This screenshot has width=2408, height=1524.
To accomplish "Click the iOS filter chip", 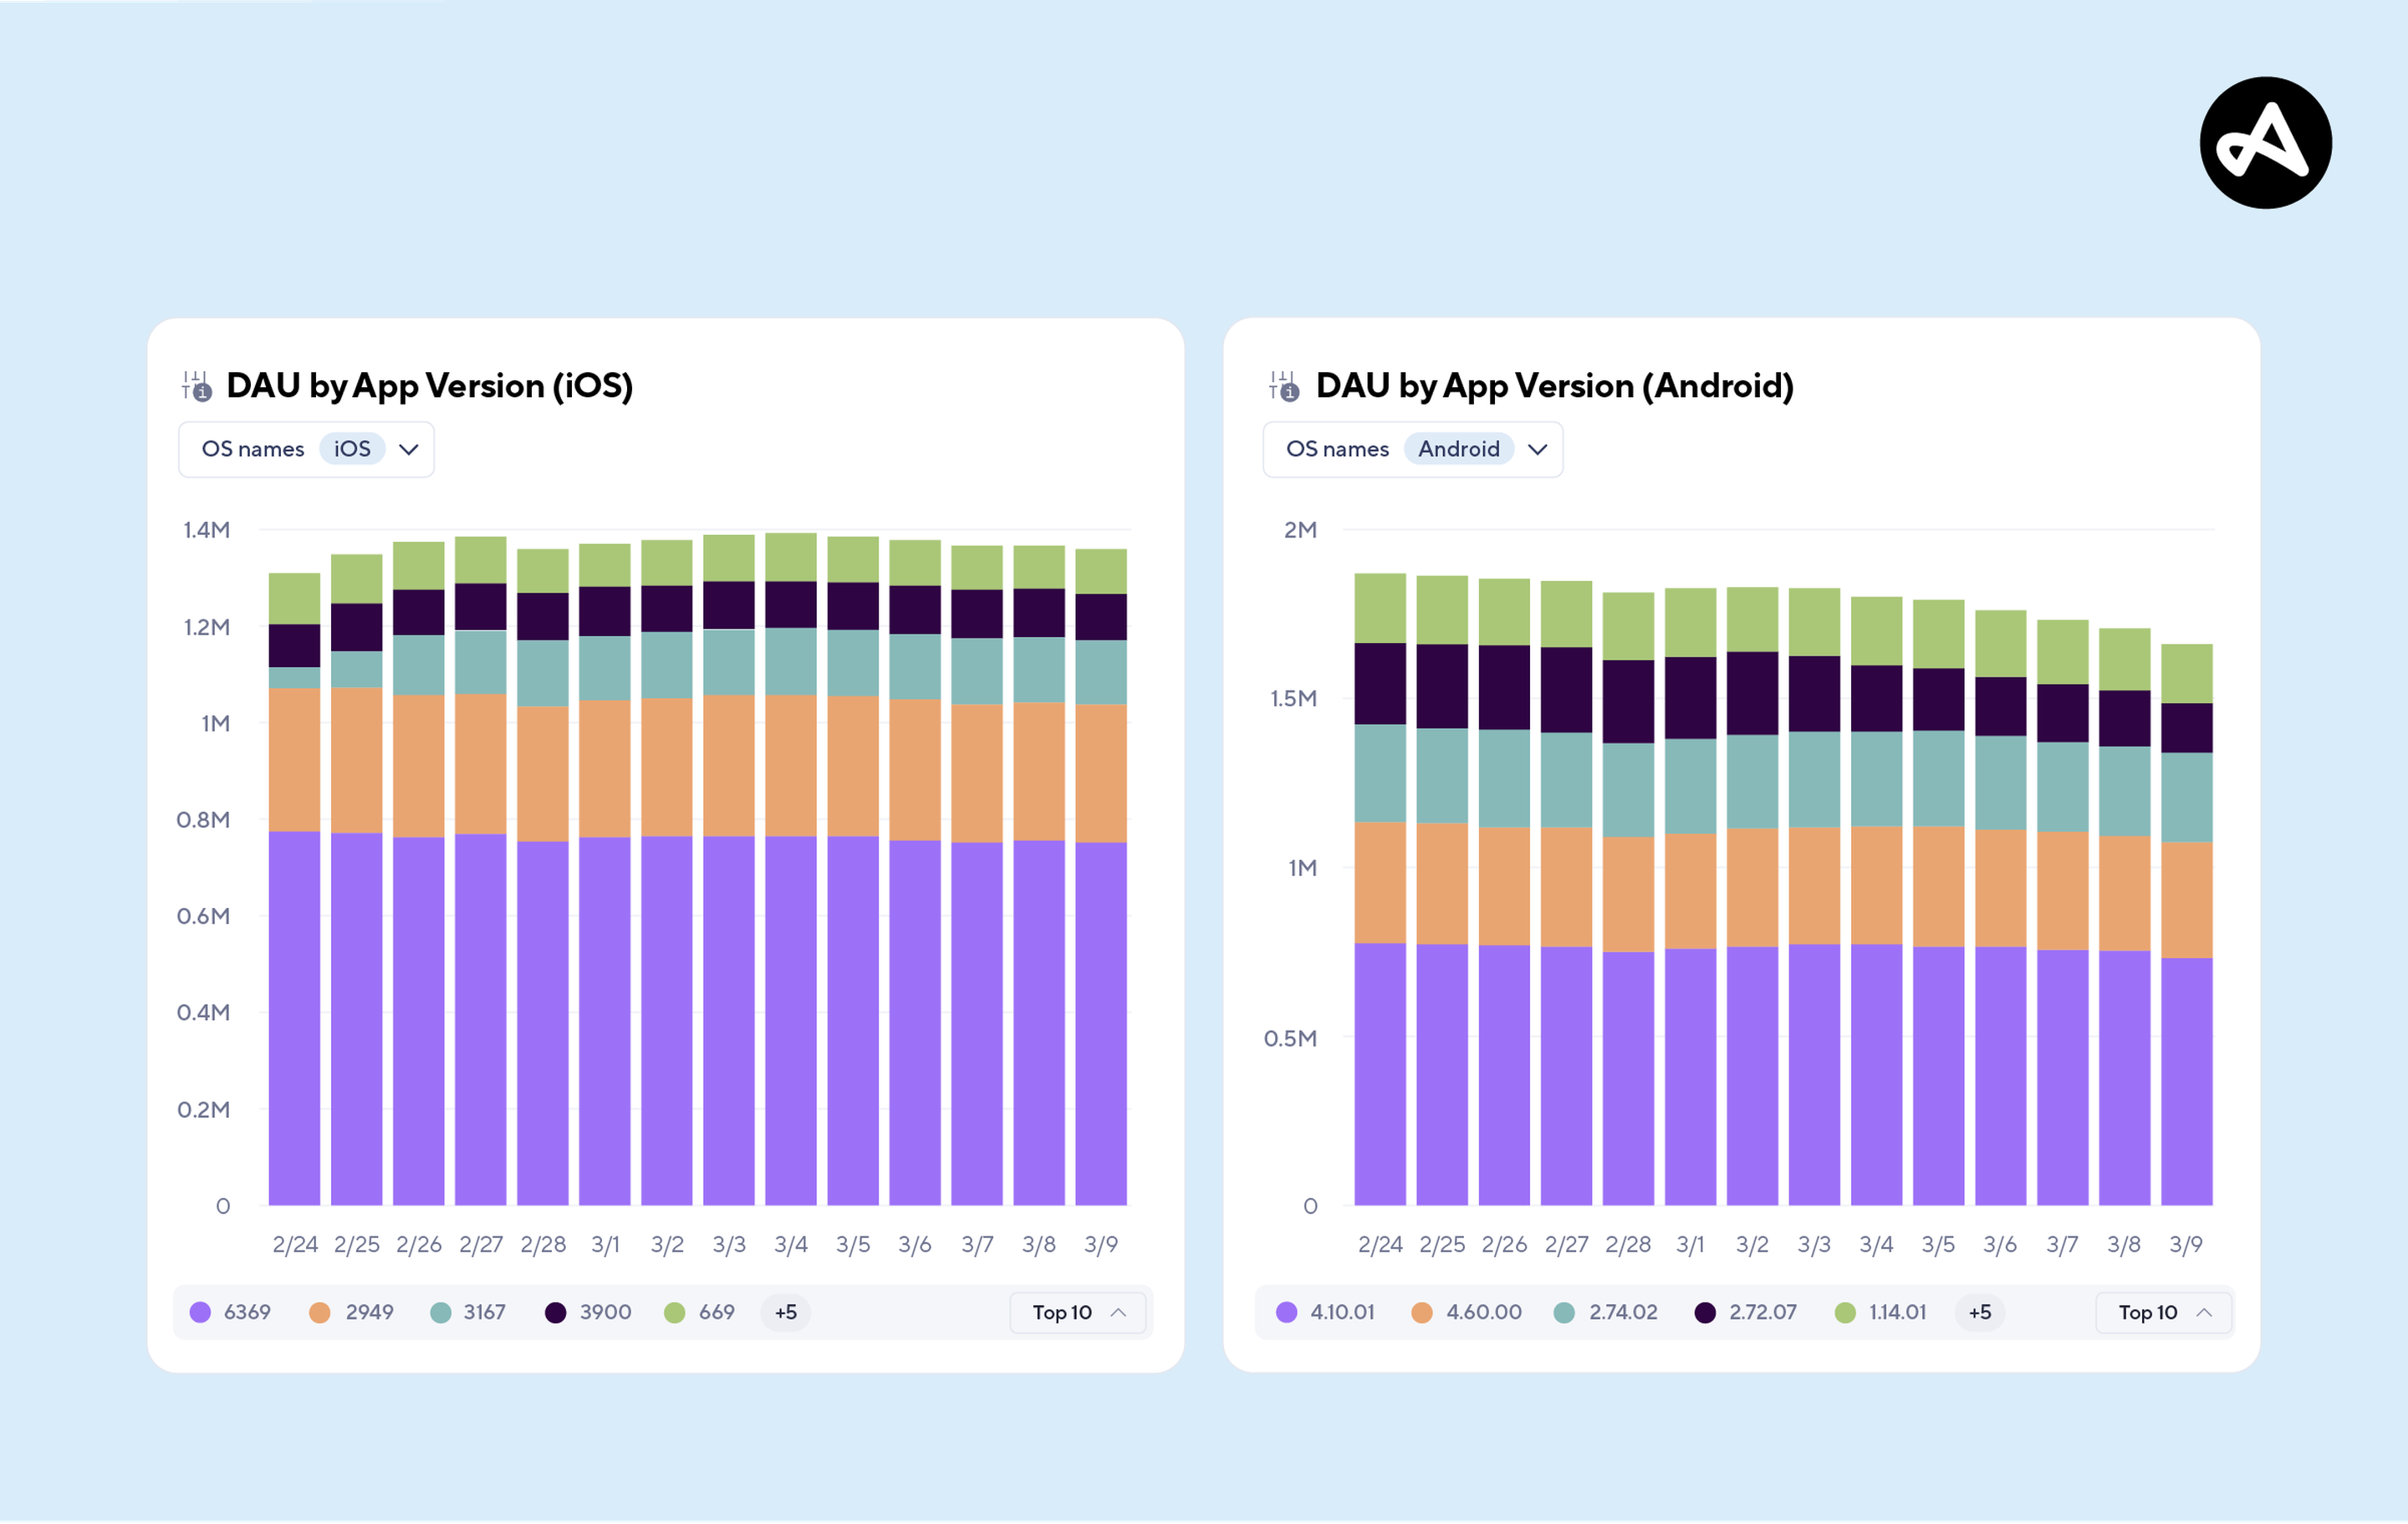I will pyautogui.click(x=352, y=449).
